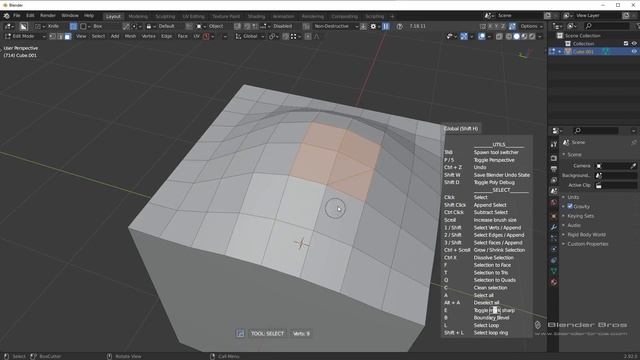Image resolution: width=640 pixels, height=360 pixels.
Task: Open the viewport Select menu
Action: coord(98,36)
